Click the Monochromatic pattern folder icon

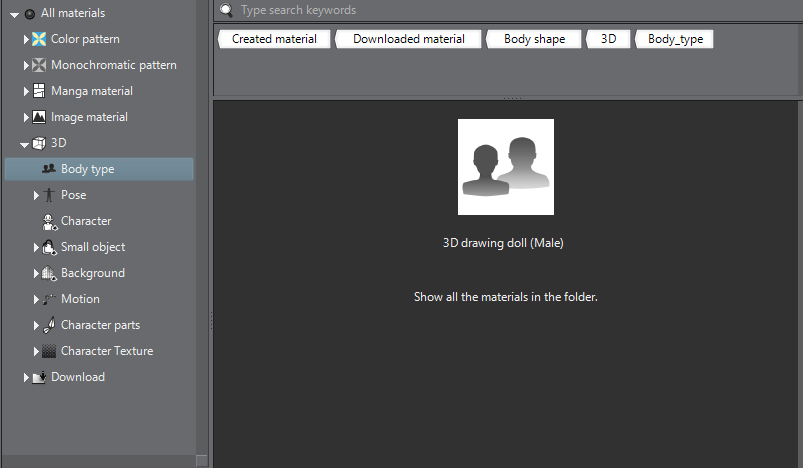pos(39,65)
